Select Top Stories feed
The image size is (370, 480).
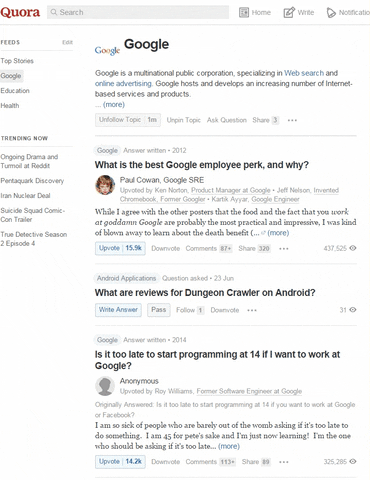17,61
